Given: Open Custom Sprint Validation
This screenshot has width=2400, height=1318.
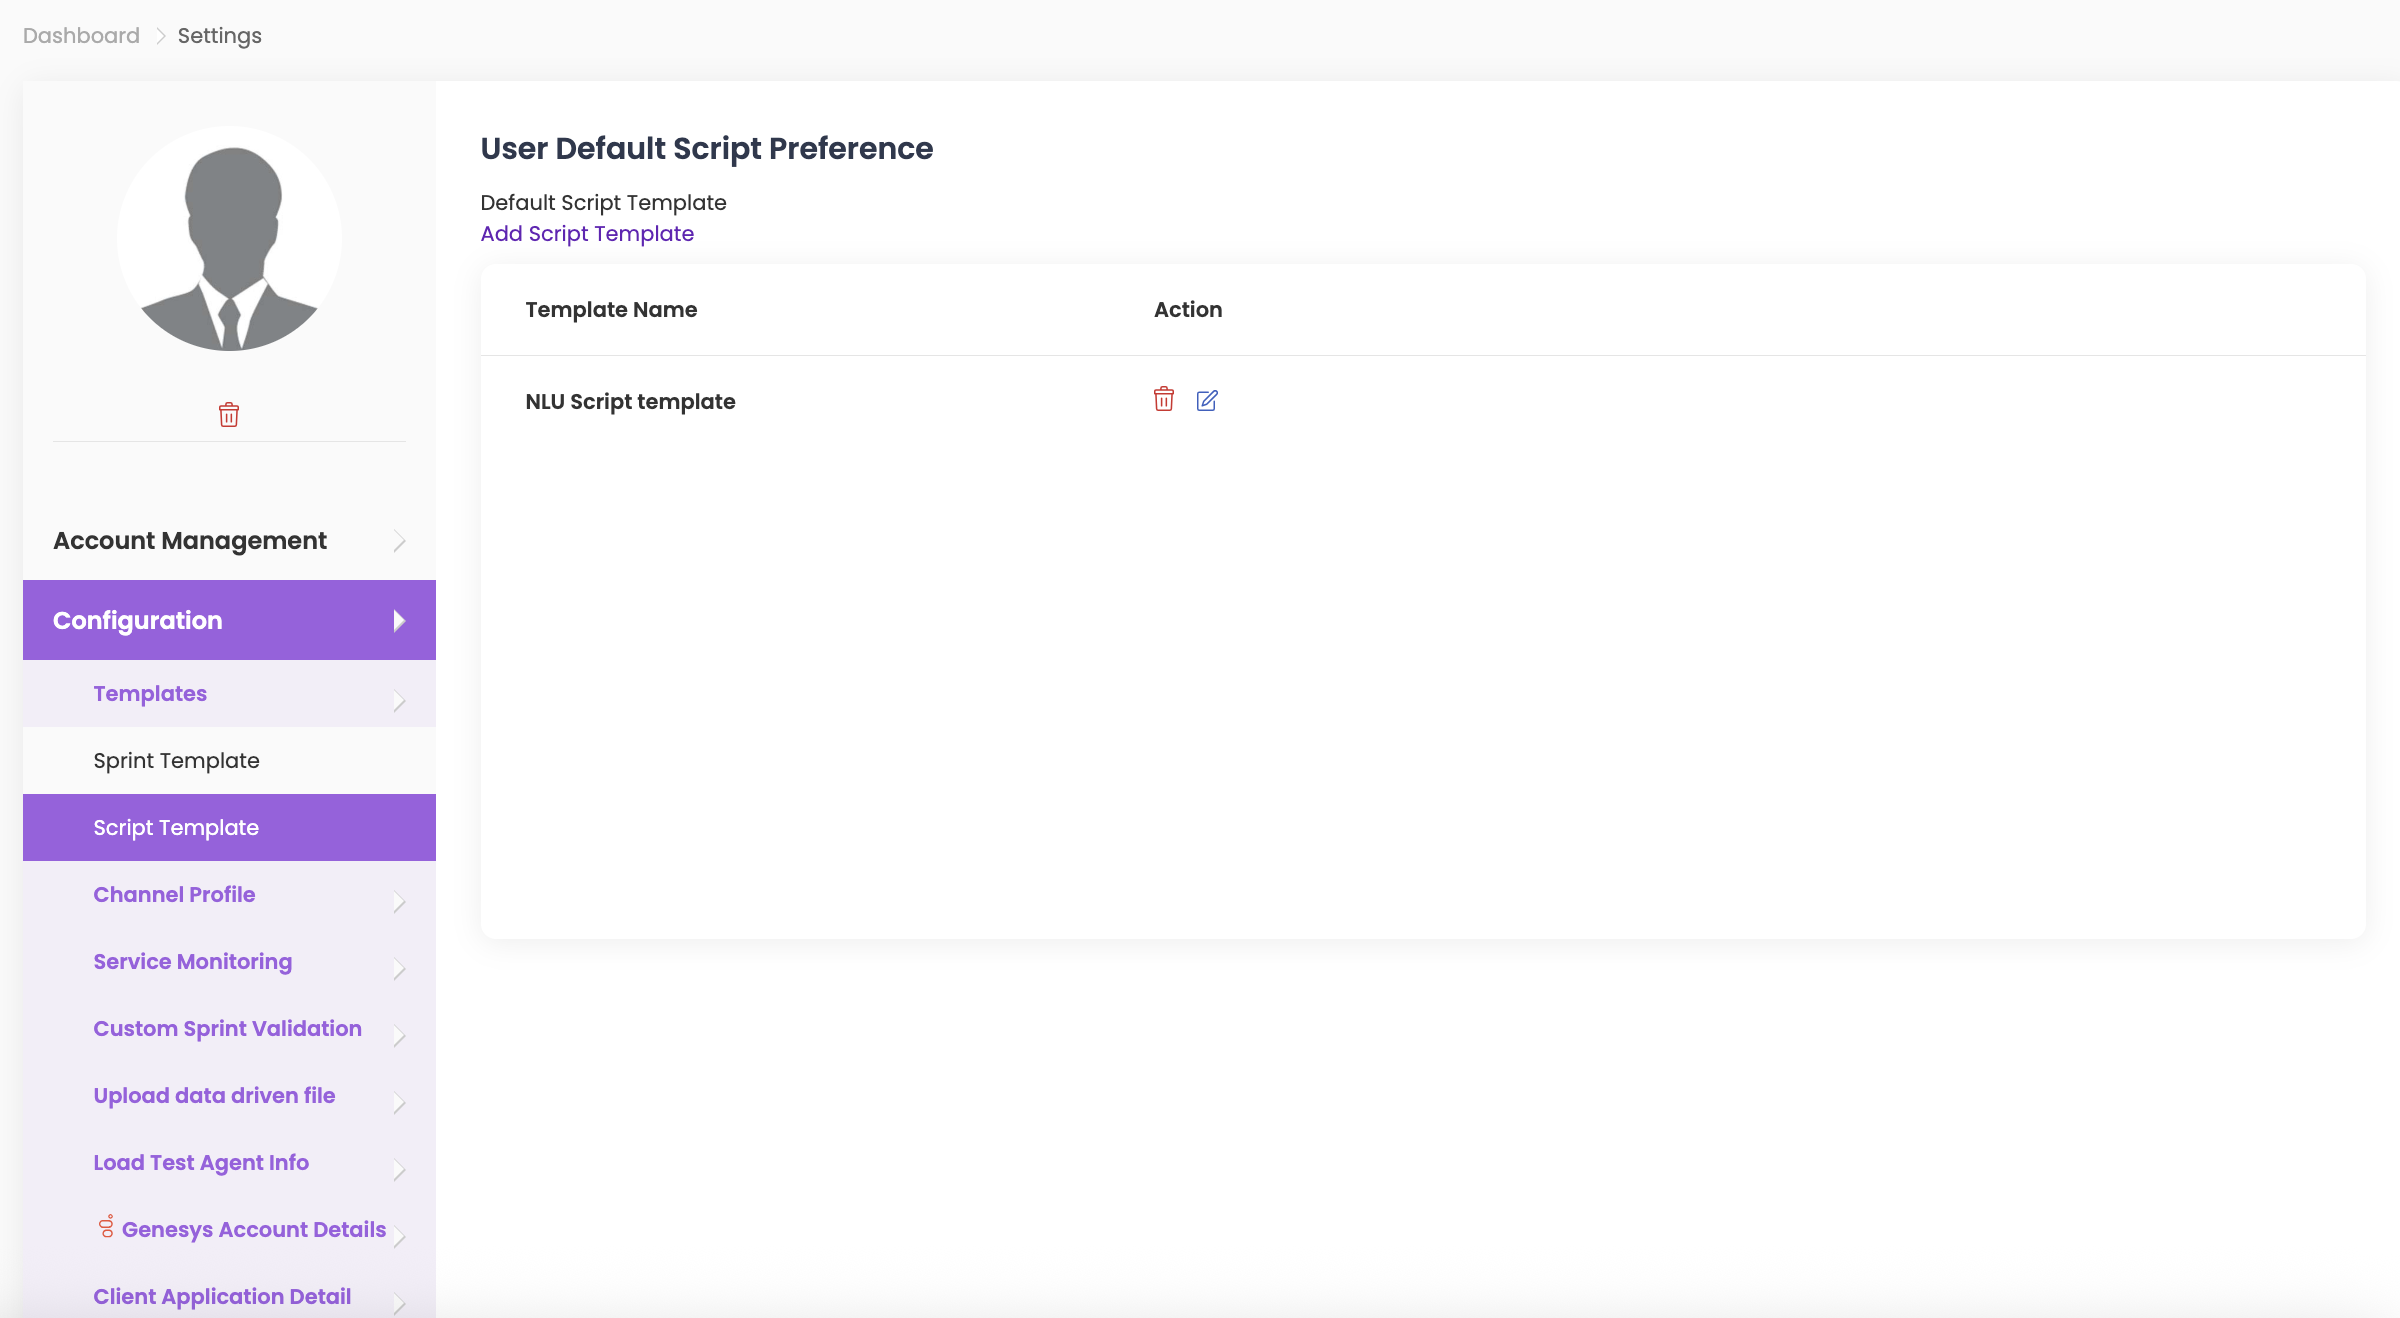Looking at the screenshot, I should pyautogui.click(x=227, y=1029).
